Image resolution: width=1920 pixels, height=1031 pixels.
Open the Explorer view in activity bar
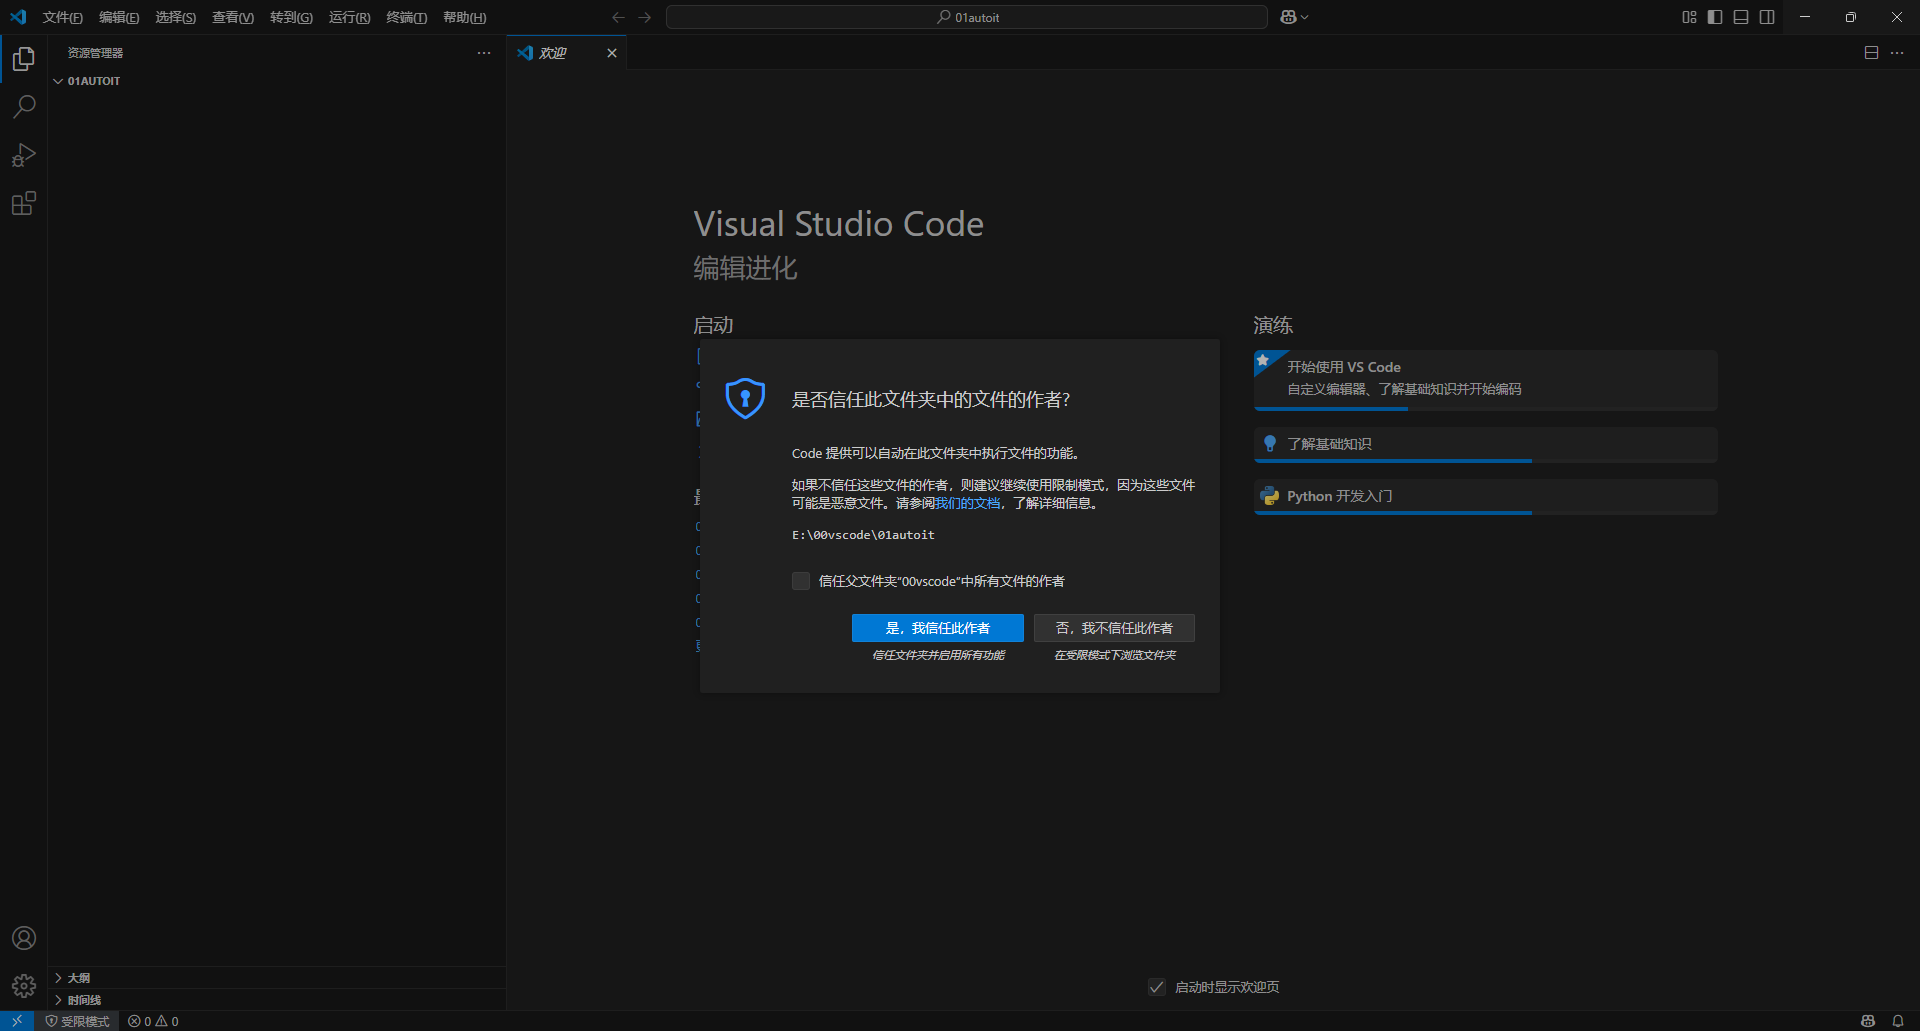pos(24,59)
